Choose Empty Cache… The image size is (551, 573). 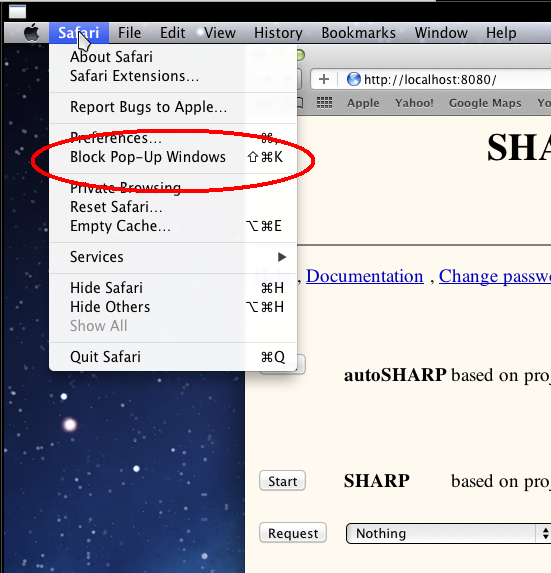point(173,226)
